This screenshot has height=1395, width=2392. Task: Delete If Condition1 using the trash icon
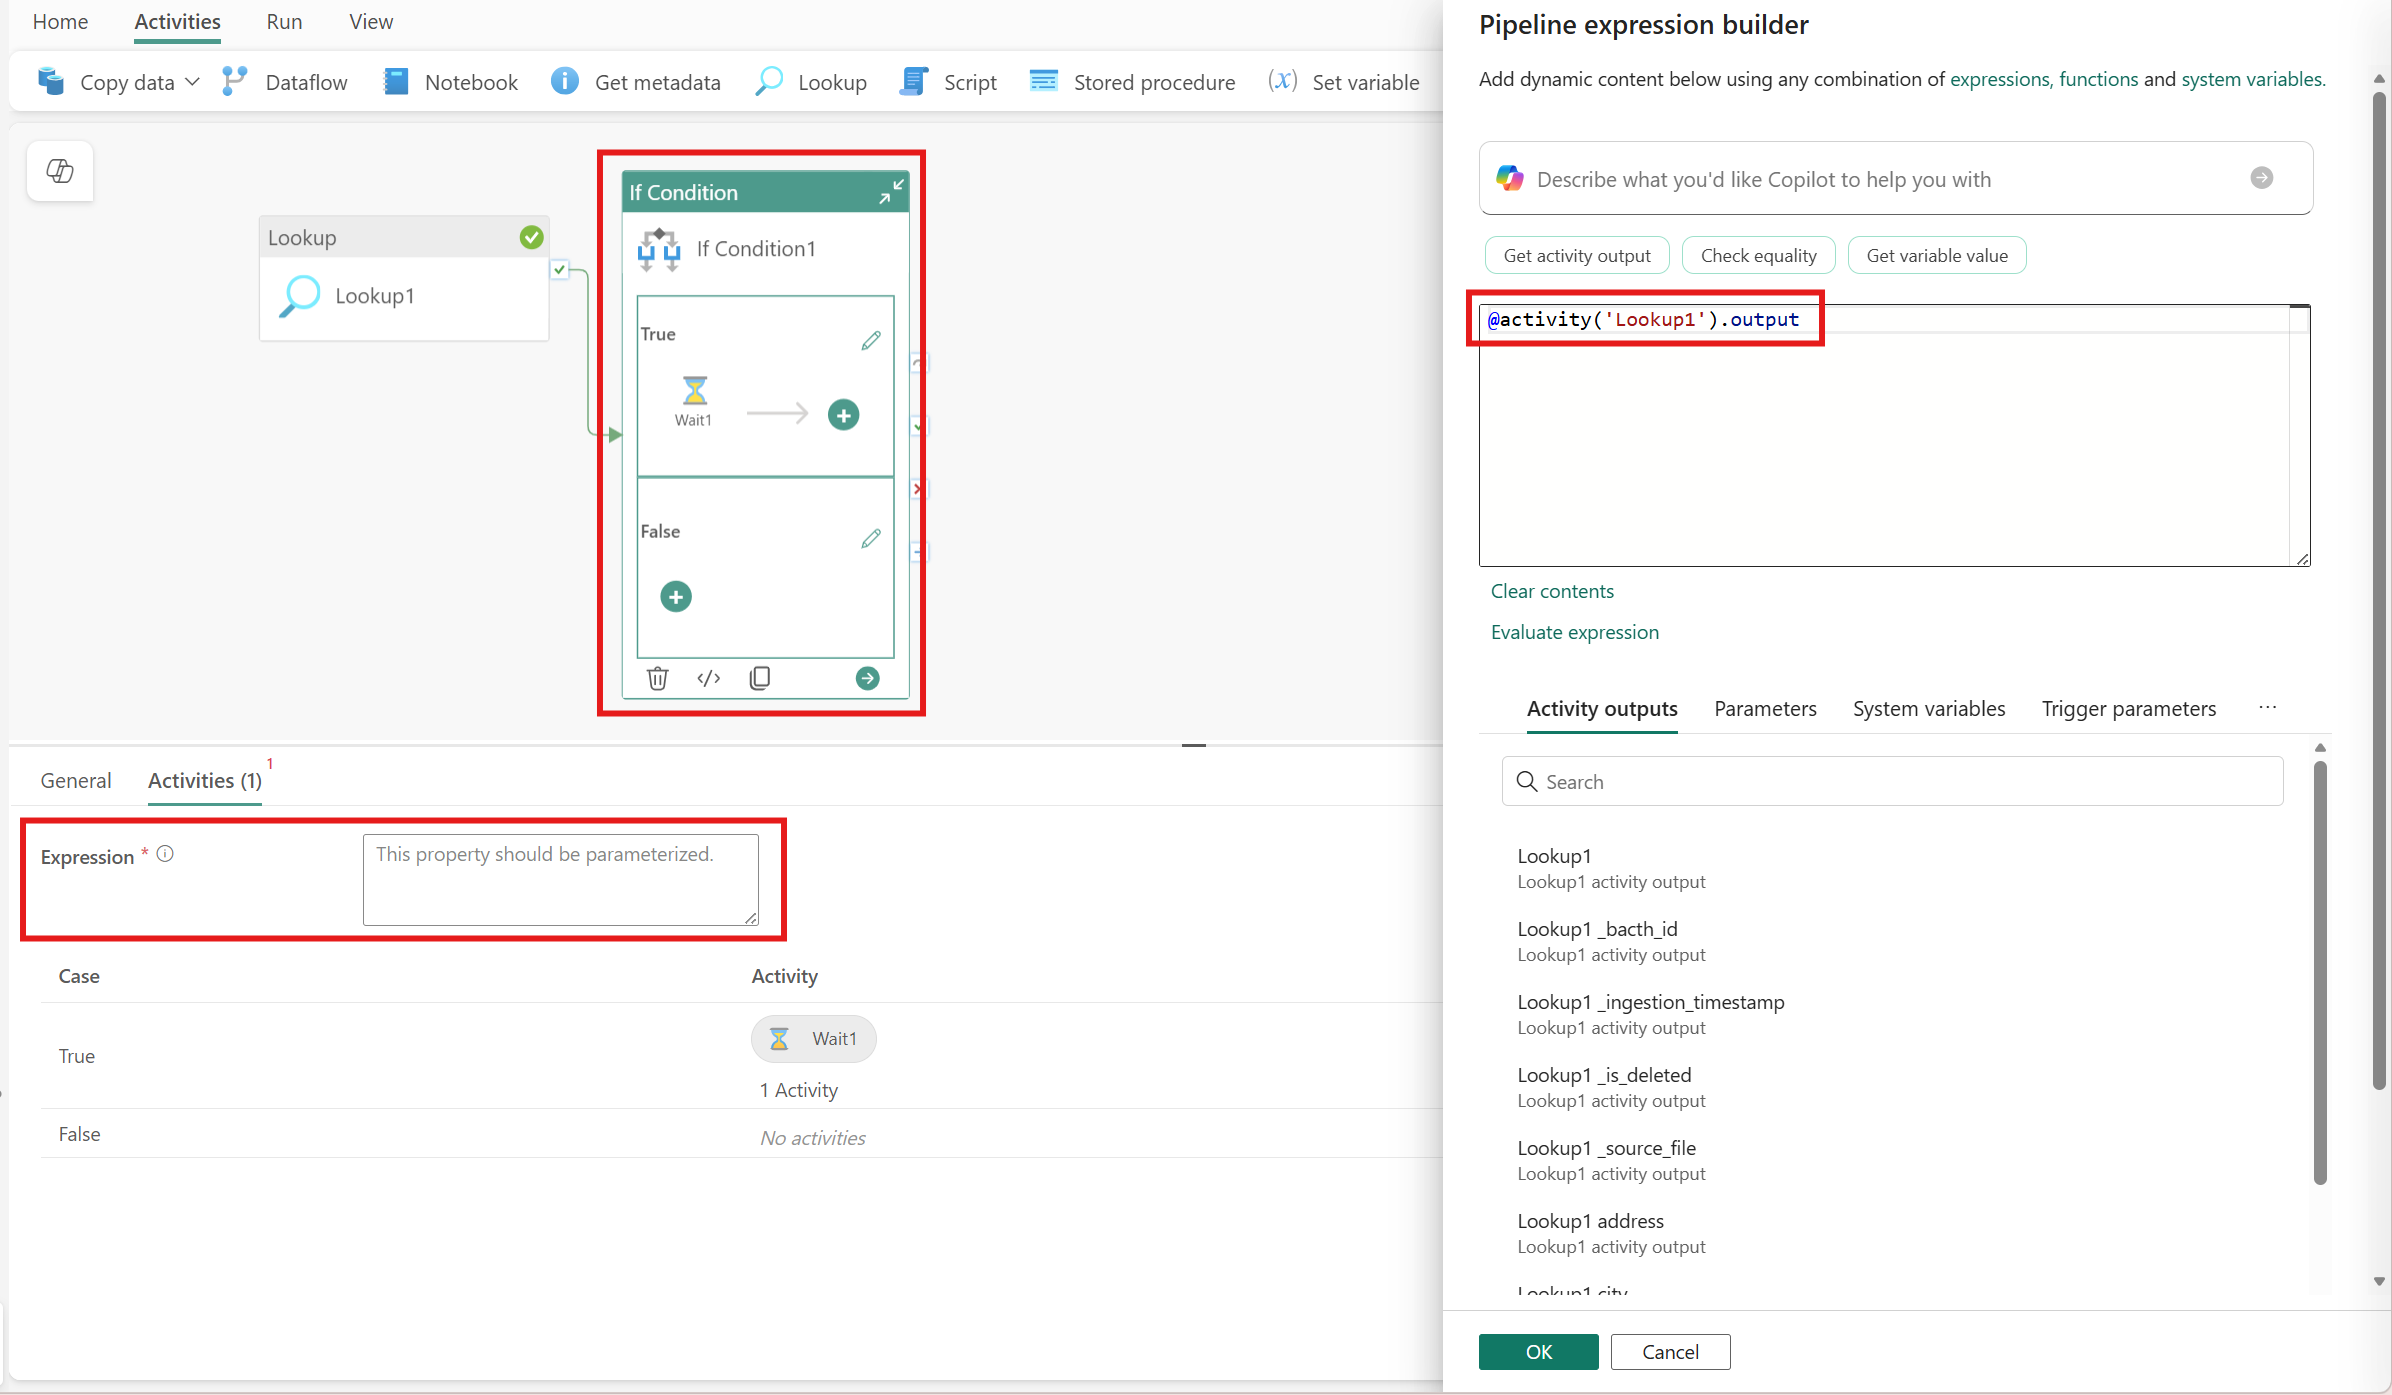click(657, 678)
